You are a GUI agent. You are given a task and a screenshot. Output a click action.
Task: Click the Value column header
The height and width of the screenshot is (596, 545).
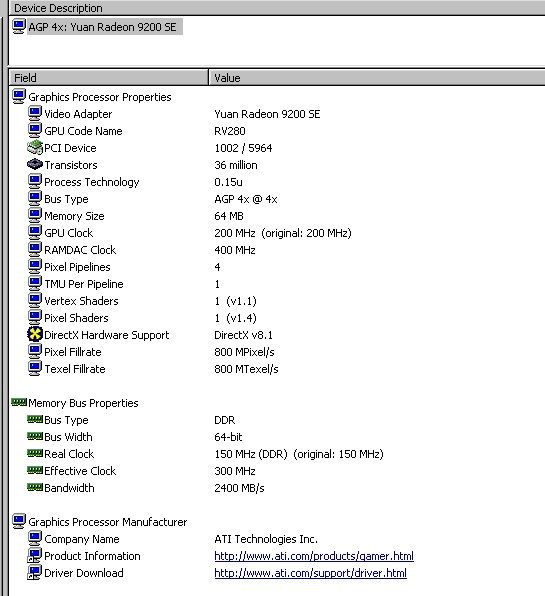click(x=377, y=78)
